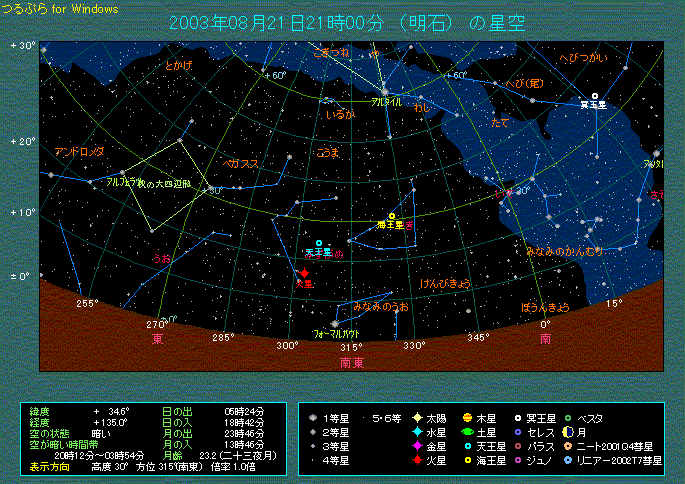Click the 南東 direction label below the horizon
Screen dimensions: 685x484
tap(351, 363)
